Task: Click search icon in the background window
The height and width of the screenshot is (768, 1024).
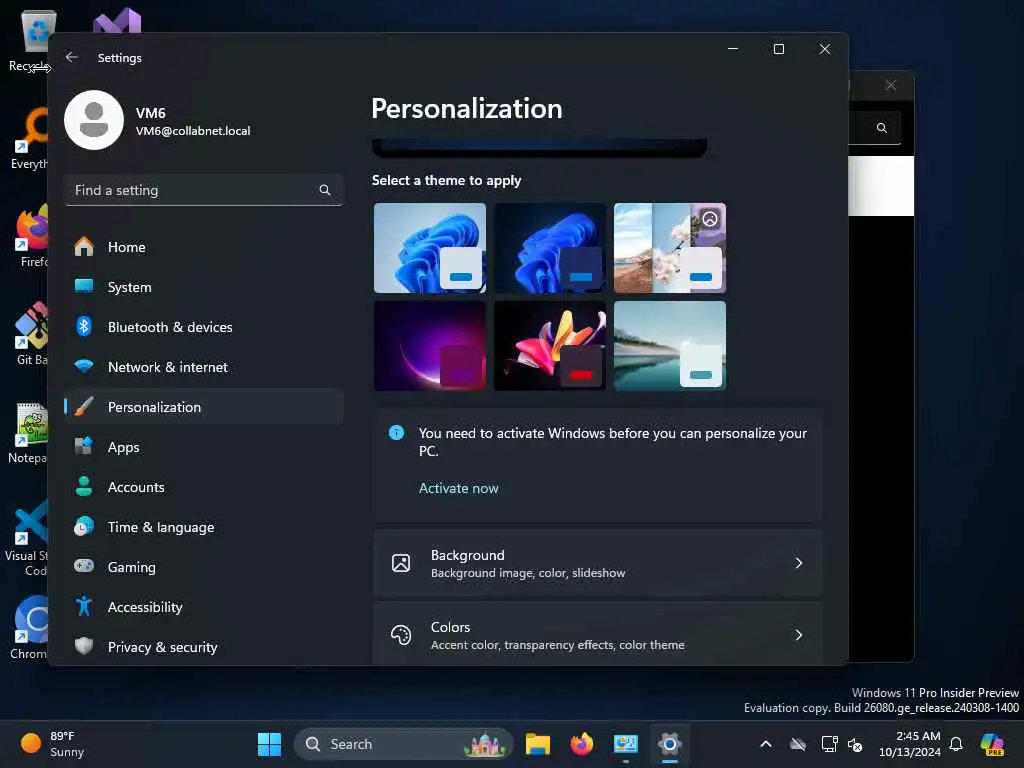Action: (882, 128)
